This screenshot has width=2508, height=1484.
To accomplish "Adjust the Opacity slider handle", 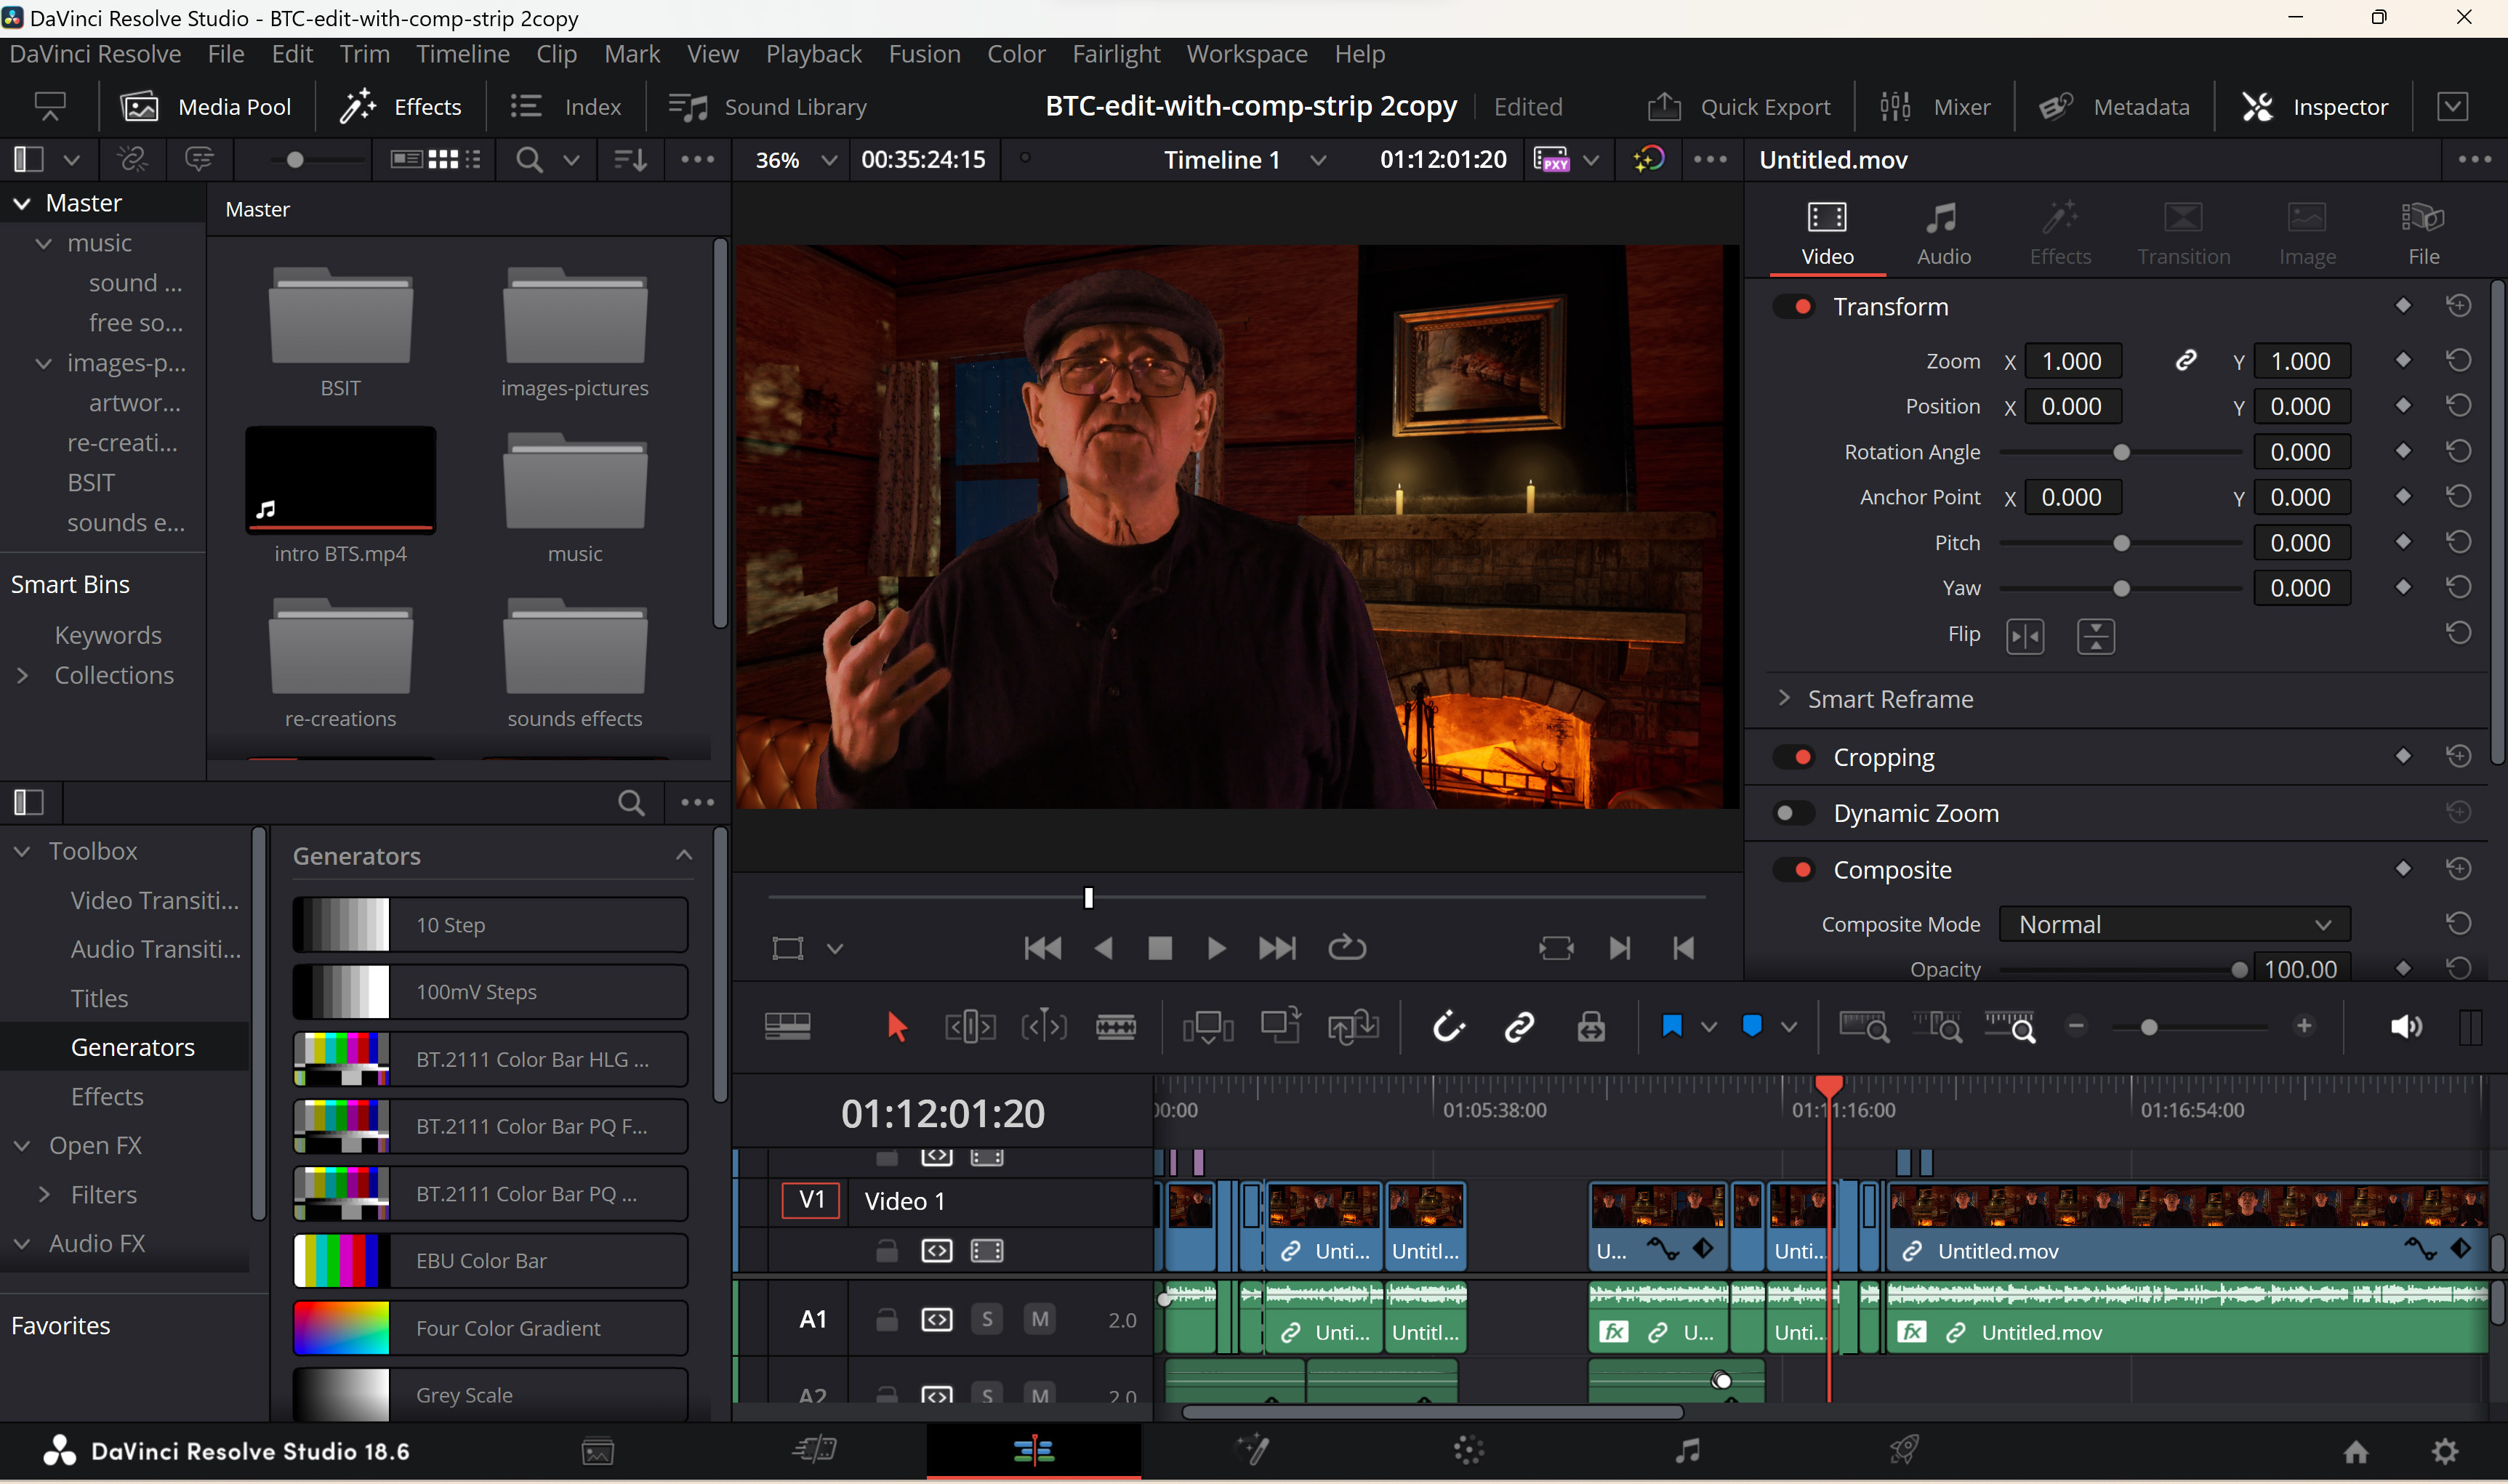I will [x=2239, y=969].
